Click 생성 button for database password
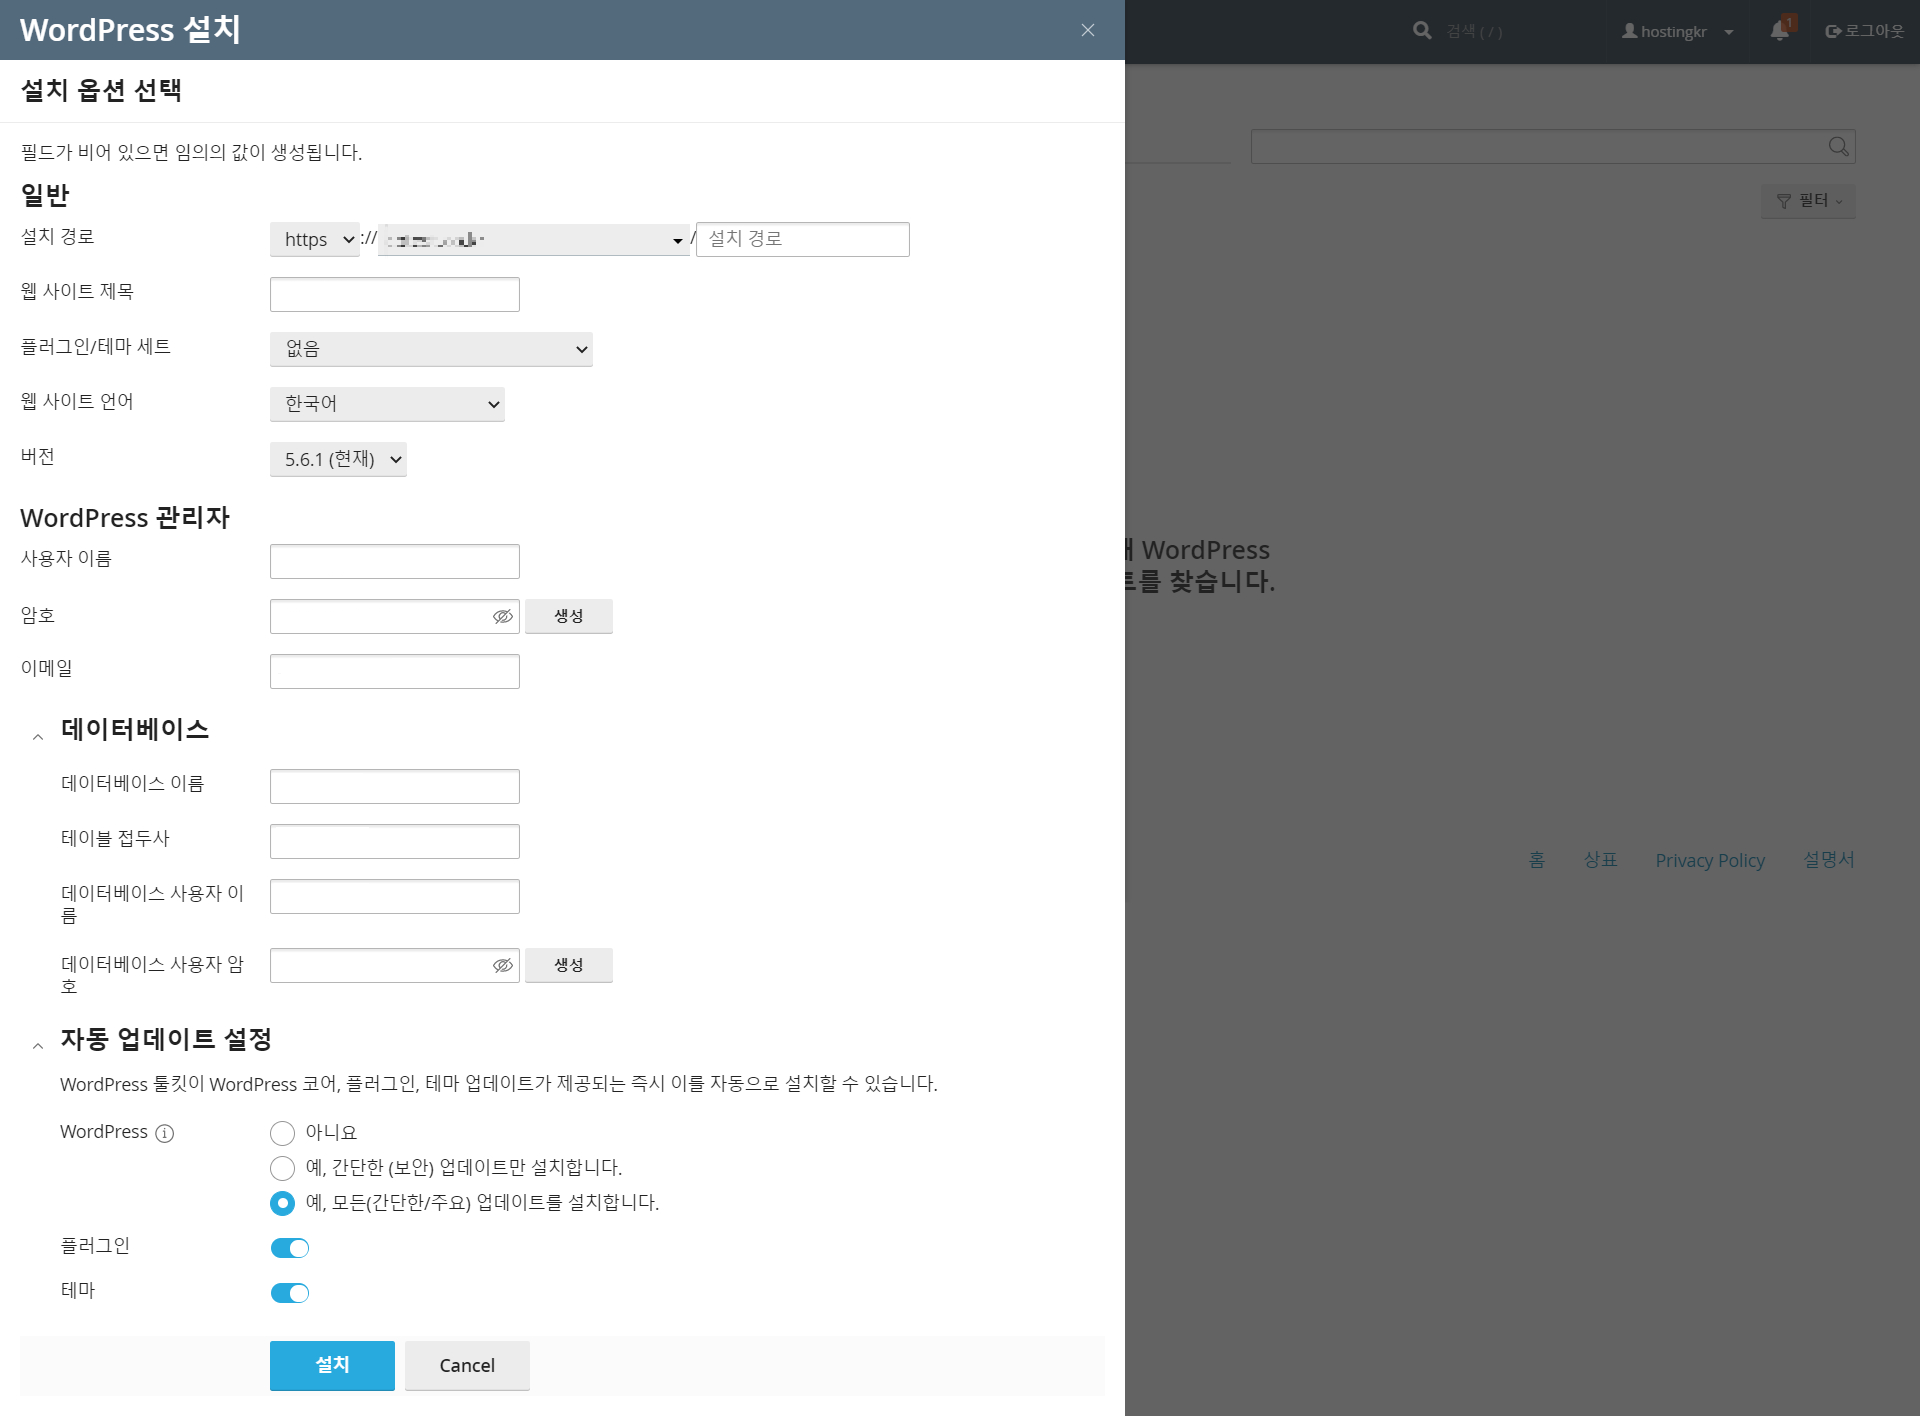Image resolution: width=1920 pixels, height=1416 pixels. pos(569,965)
